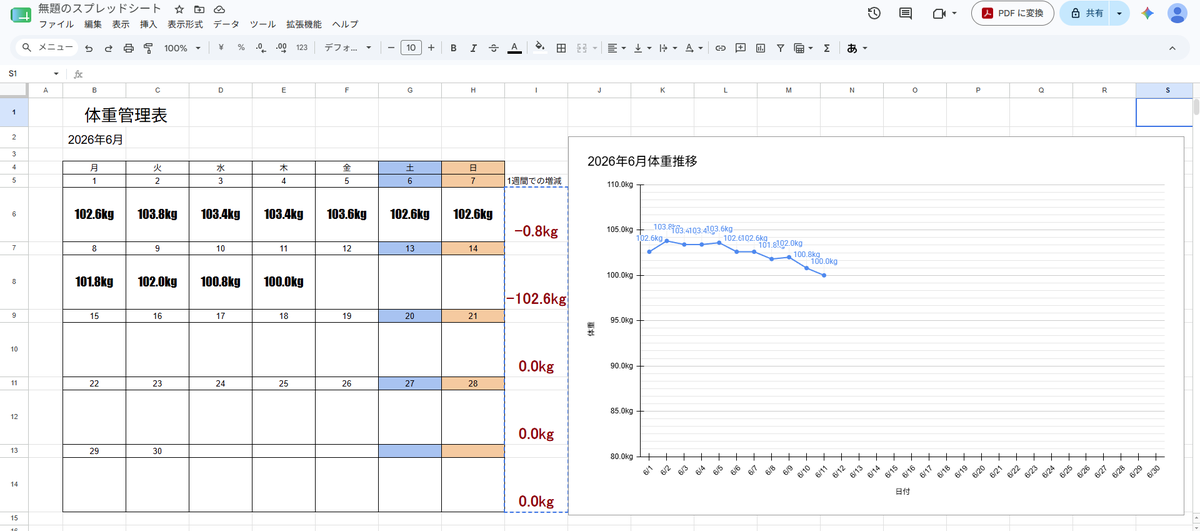
Task: Increase font size with plus button
Action: pos(430,47)
